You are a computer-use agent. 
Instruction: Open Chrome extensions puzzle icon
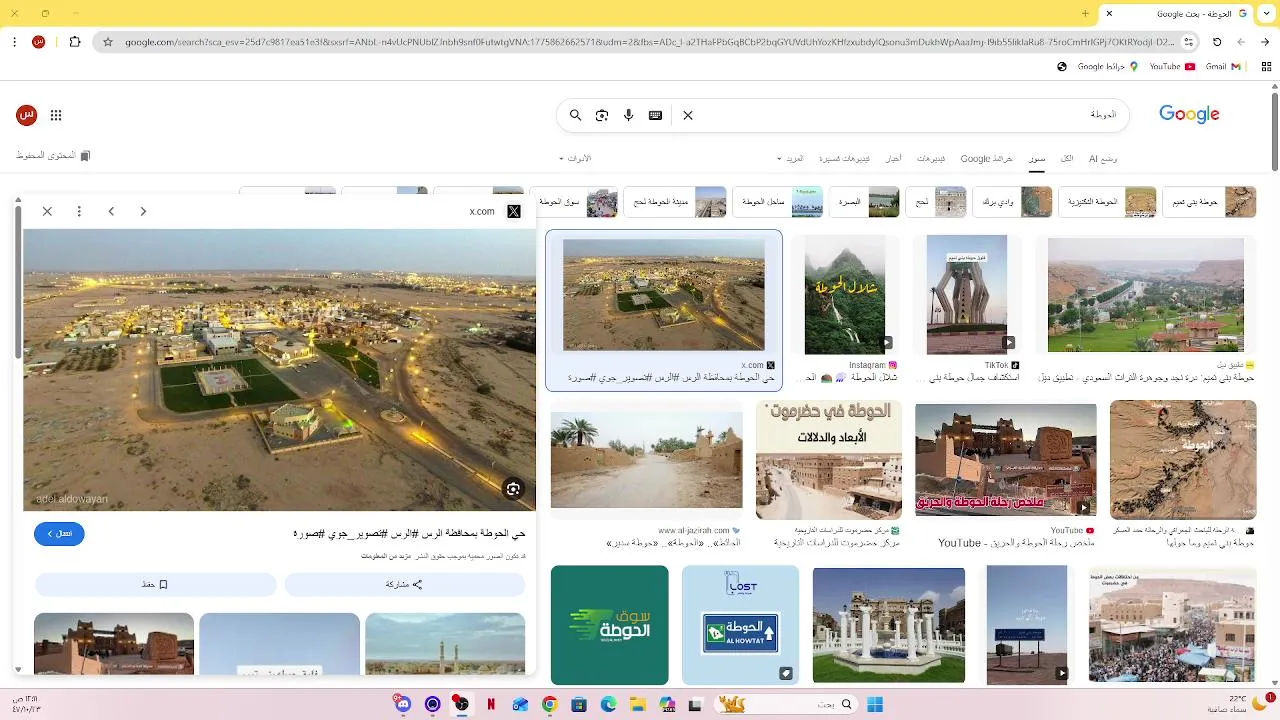(x=75, y=42)
